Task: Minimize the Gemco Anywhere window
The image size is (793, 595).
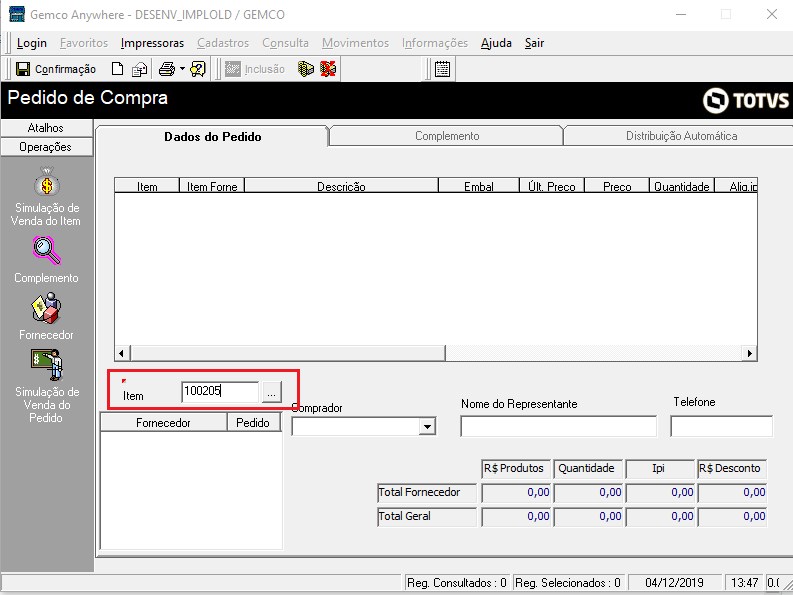Action: click(x=681, y=14)
